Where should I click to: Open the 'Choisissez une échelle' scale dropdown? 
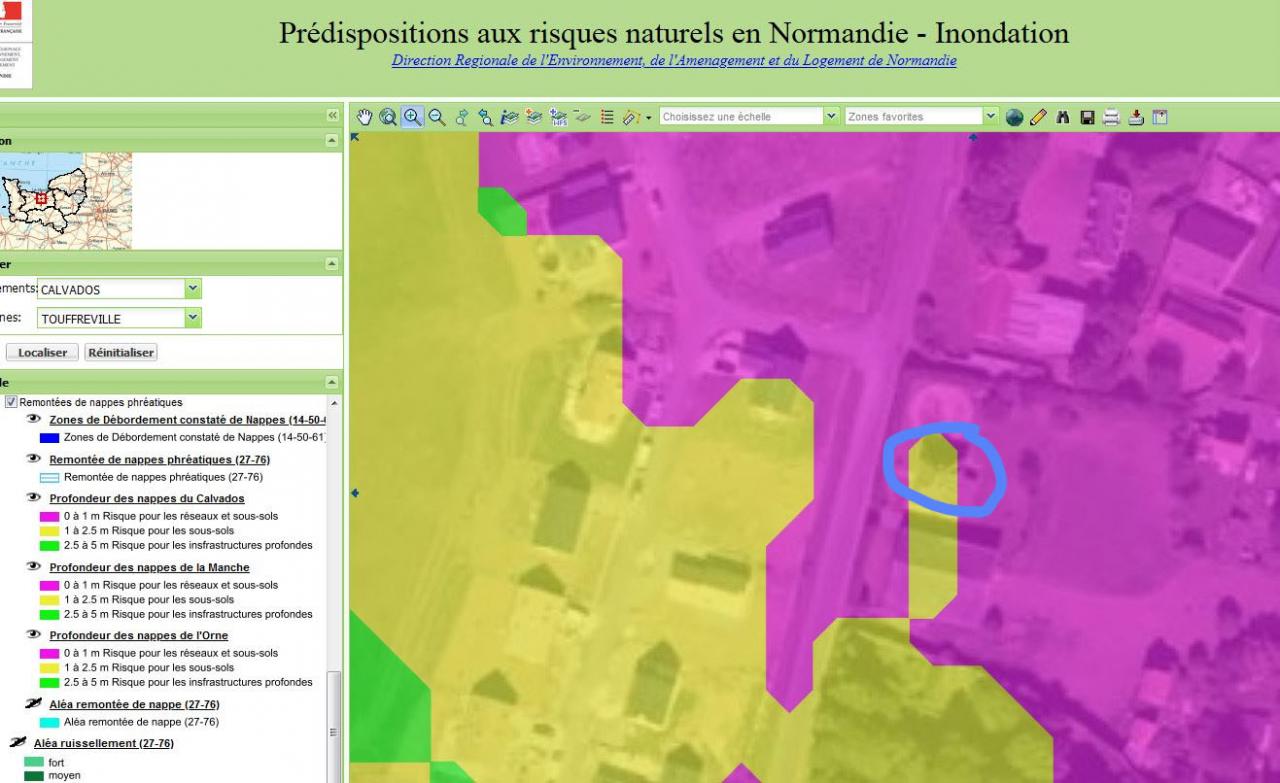pos(831,117)
